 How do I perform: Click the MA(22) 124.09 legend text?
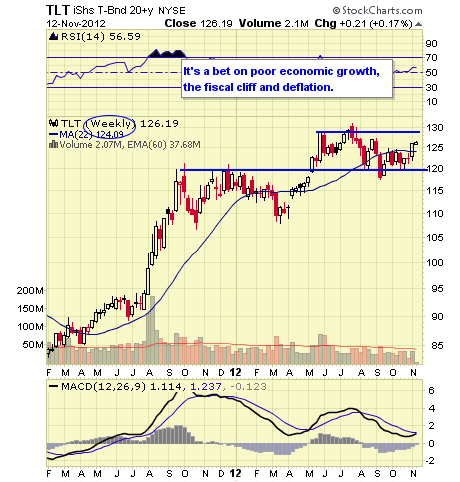tap(91, 134)
